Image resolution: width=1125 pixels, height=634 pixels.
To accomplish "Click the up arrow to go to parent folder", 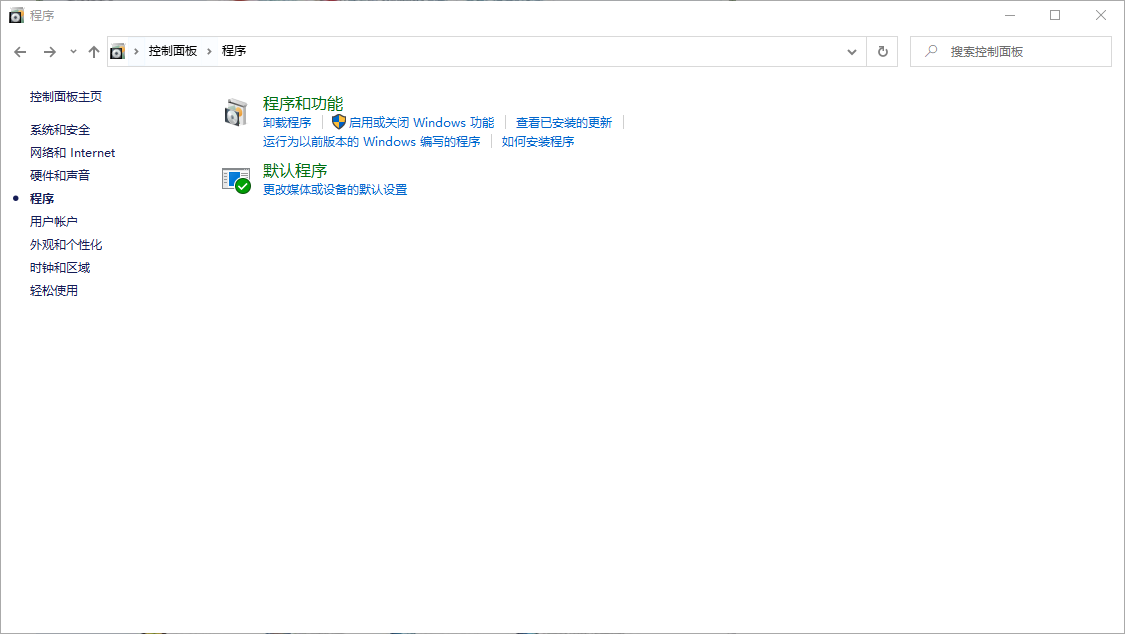I will point(94,51).
